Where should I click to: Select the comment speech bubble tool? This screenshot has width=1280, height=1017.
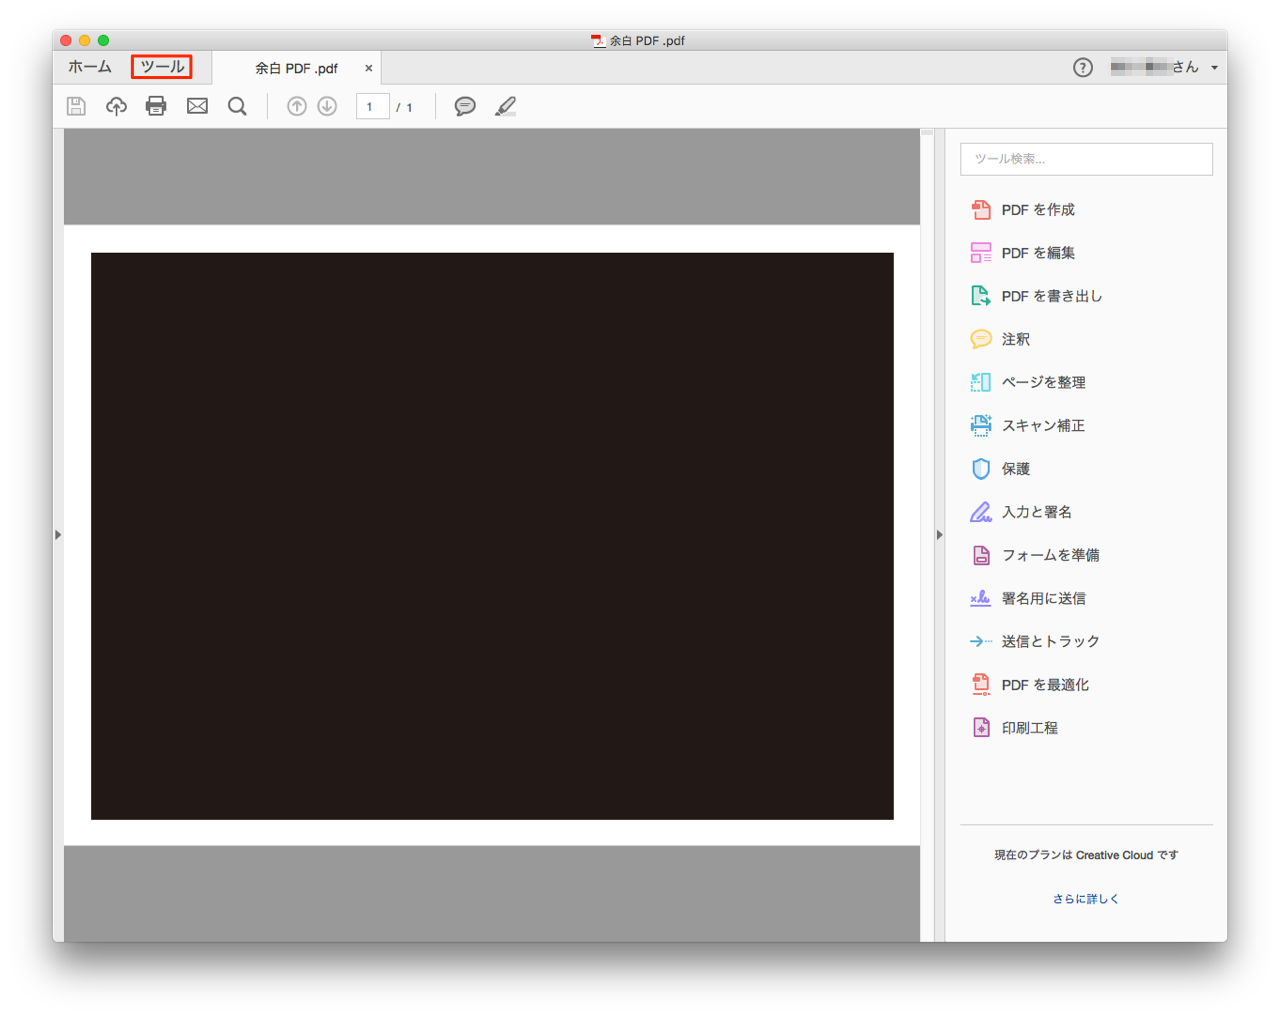[x=465, y=106]
